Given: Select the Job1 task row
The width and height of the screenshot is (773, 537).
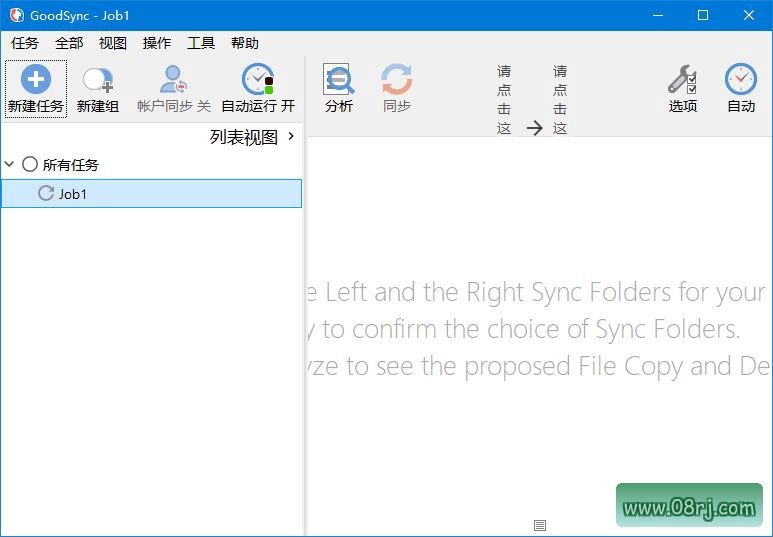Looking at the screenshot, I should pyautogui.click(x=151, y=193).
